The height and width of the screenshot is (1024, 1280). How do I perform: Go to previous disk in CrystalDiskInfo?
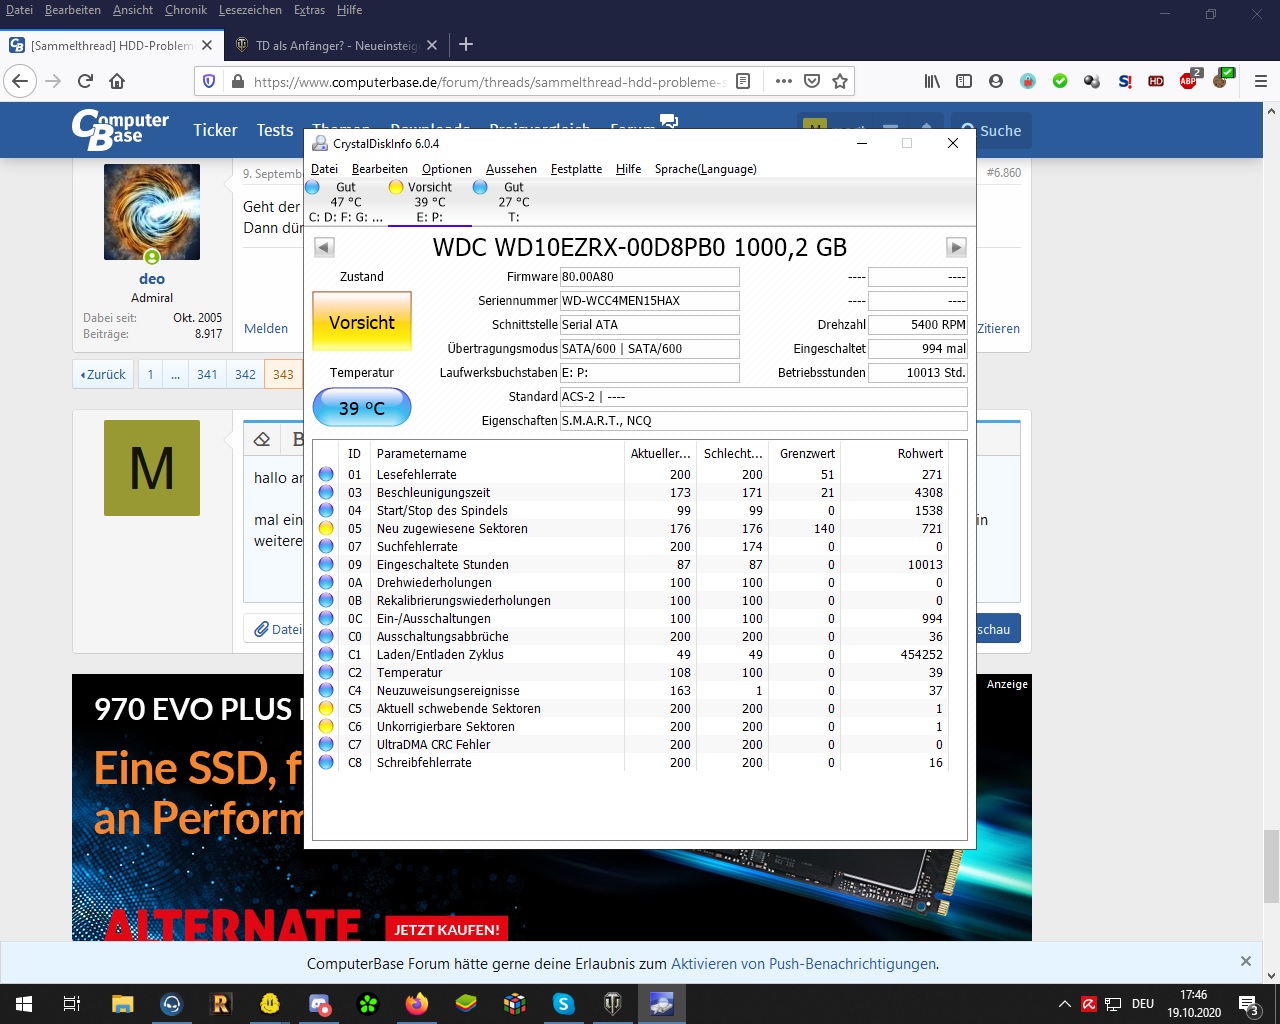324,248
